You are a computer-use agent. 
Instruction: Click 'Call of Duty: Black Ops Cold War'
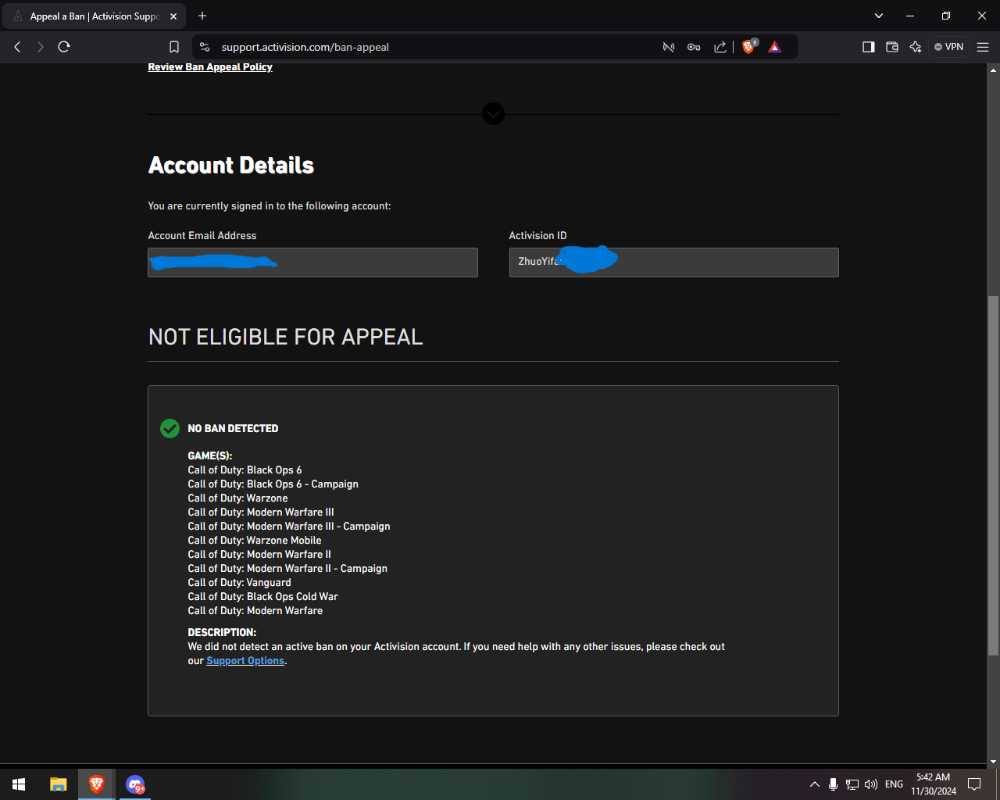tap(263, 596)
